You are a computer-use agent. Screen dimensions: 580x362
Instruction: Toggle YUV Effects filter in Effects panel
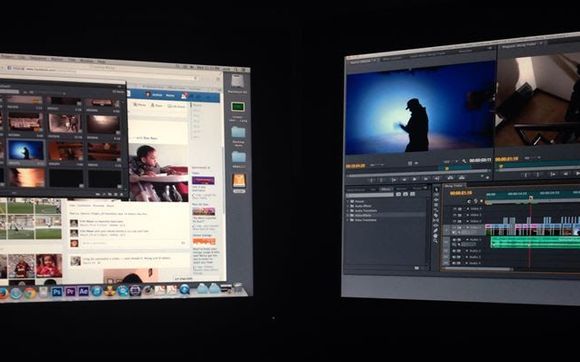tap(412, 194)
